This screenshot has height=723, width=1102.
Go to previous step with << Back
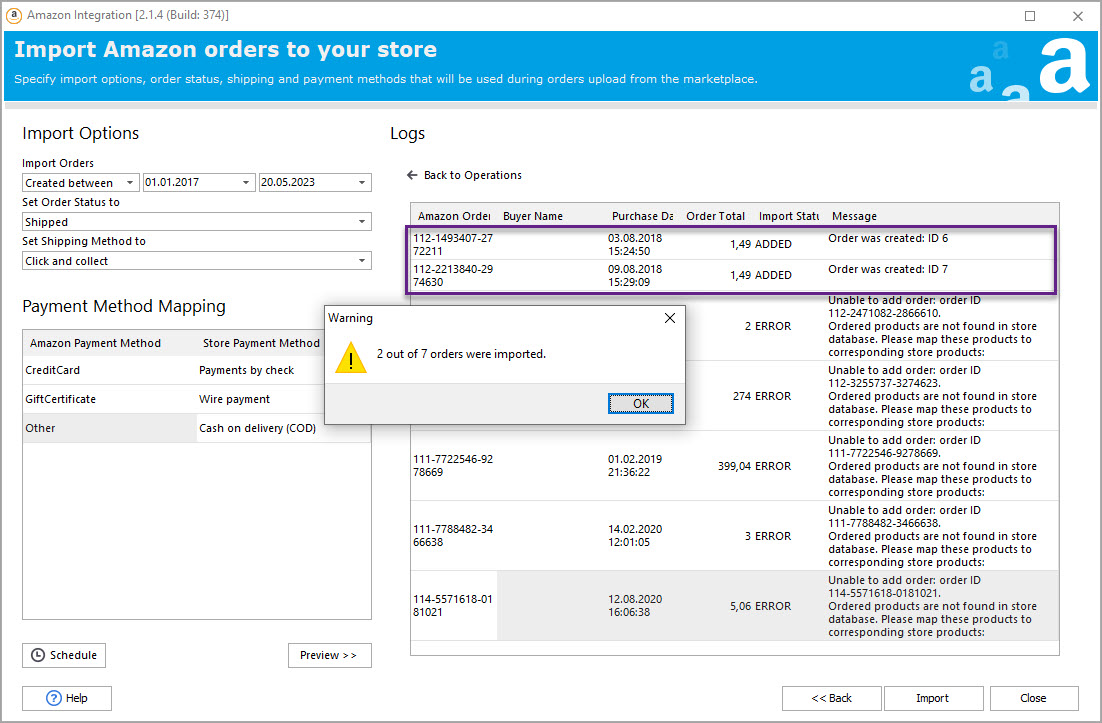pyautogui.click(x=831, y=698)
